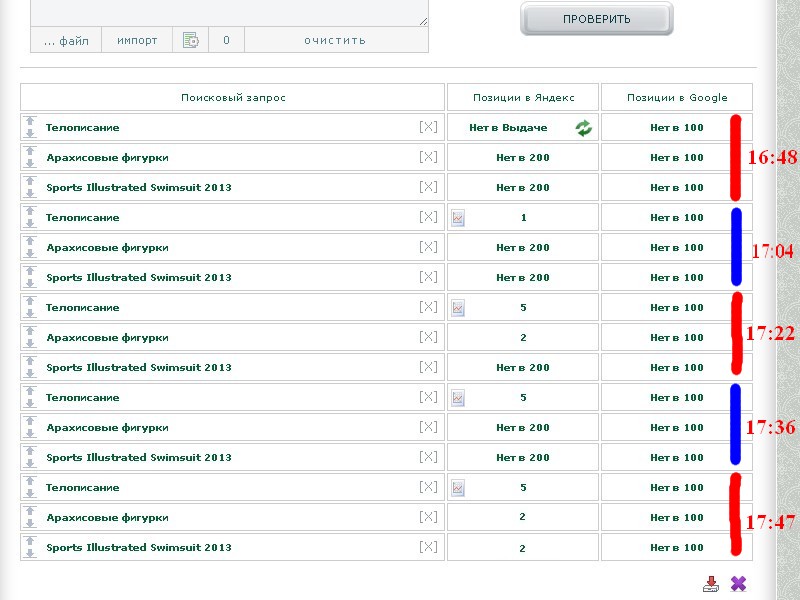Screen dimensions: 800x600
Task: Move the second Телописание row up
Action: (x=30, y=211)
